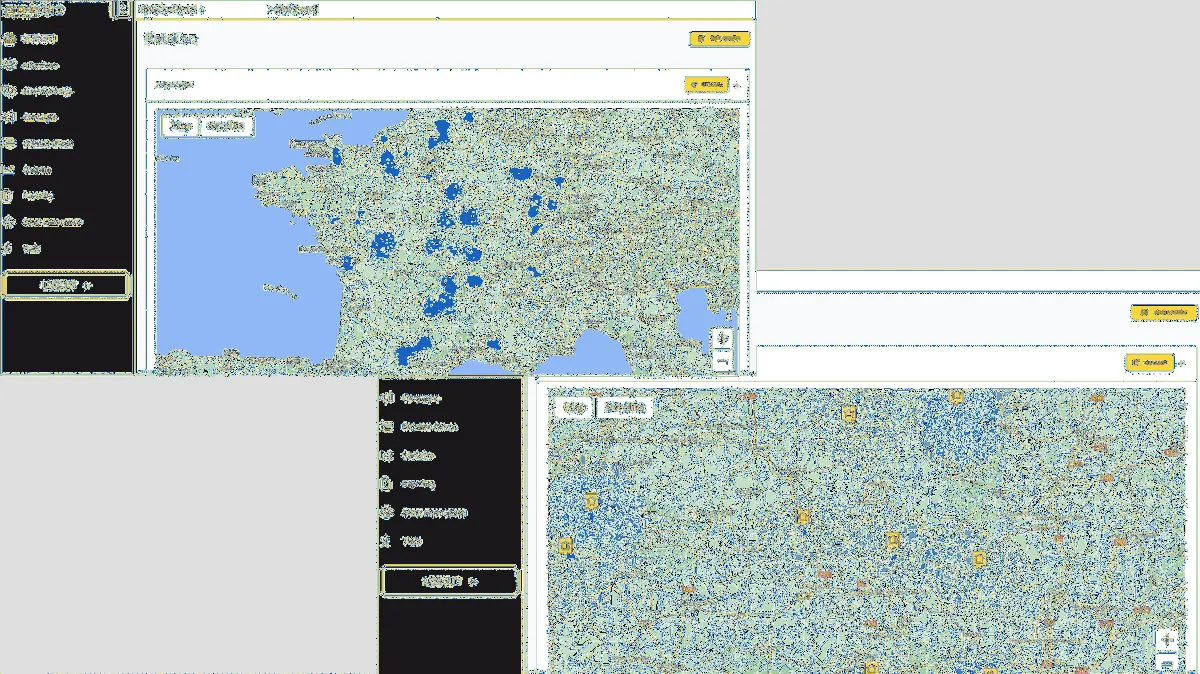Collapse the lower map panel using its header chevron
1200x674 pixels.
coord(1183,362)
